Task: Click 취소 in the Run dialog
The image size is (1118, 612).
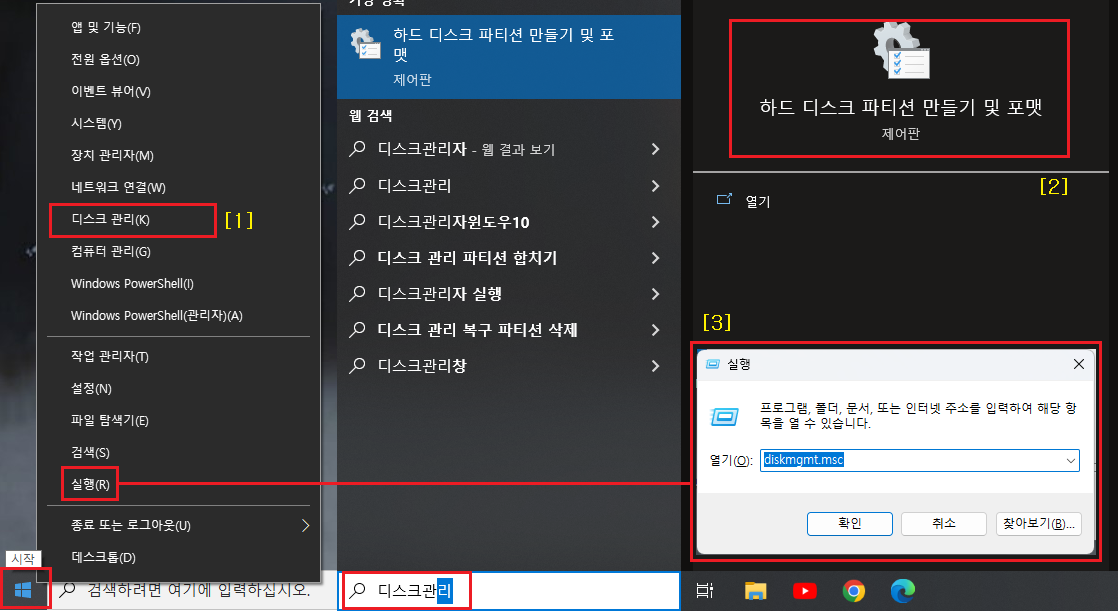Action: point(943,524)
